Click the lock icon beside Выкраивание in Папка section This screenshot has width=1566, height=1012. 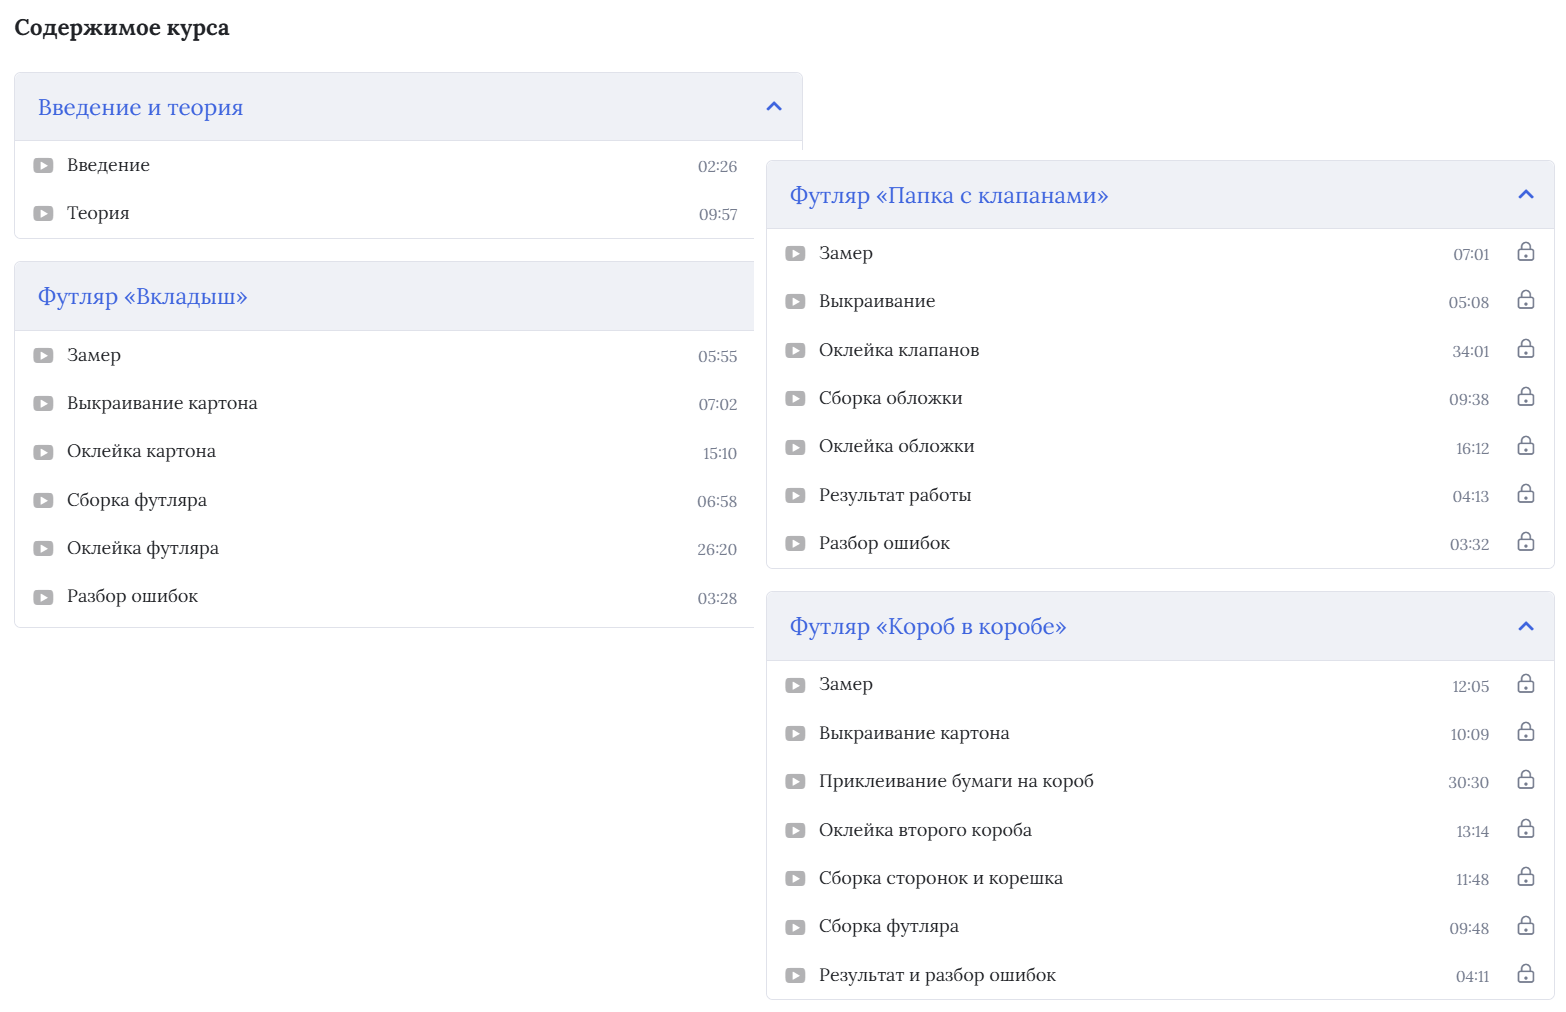1525,300
